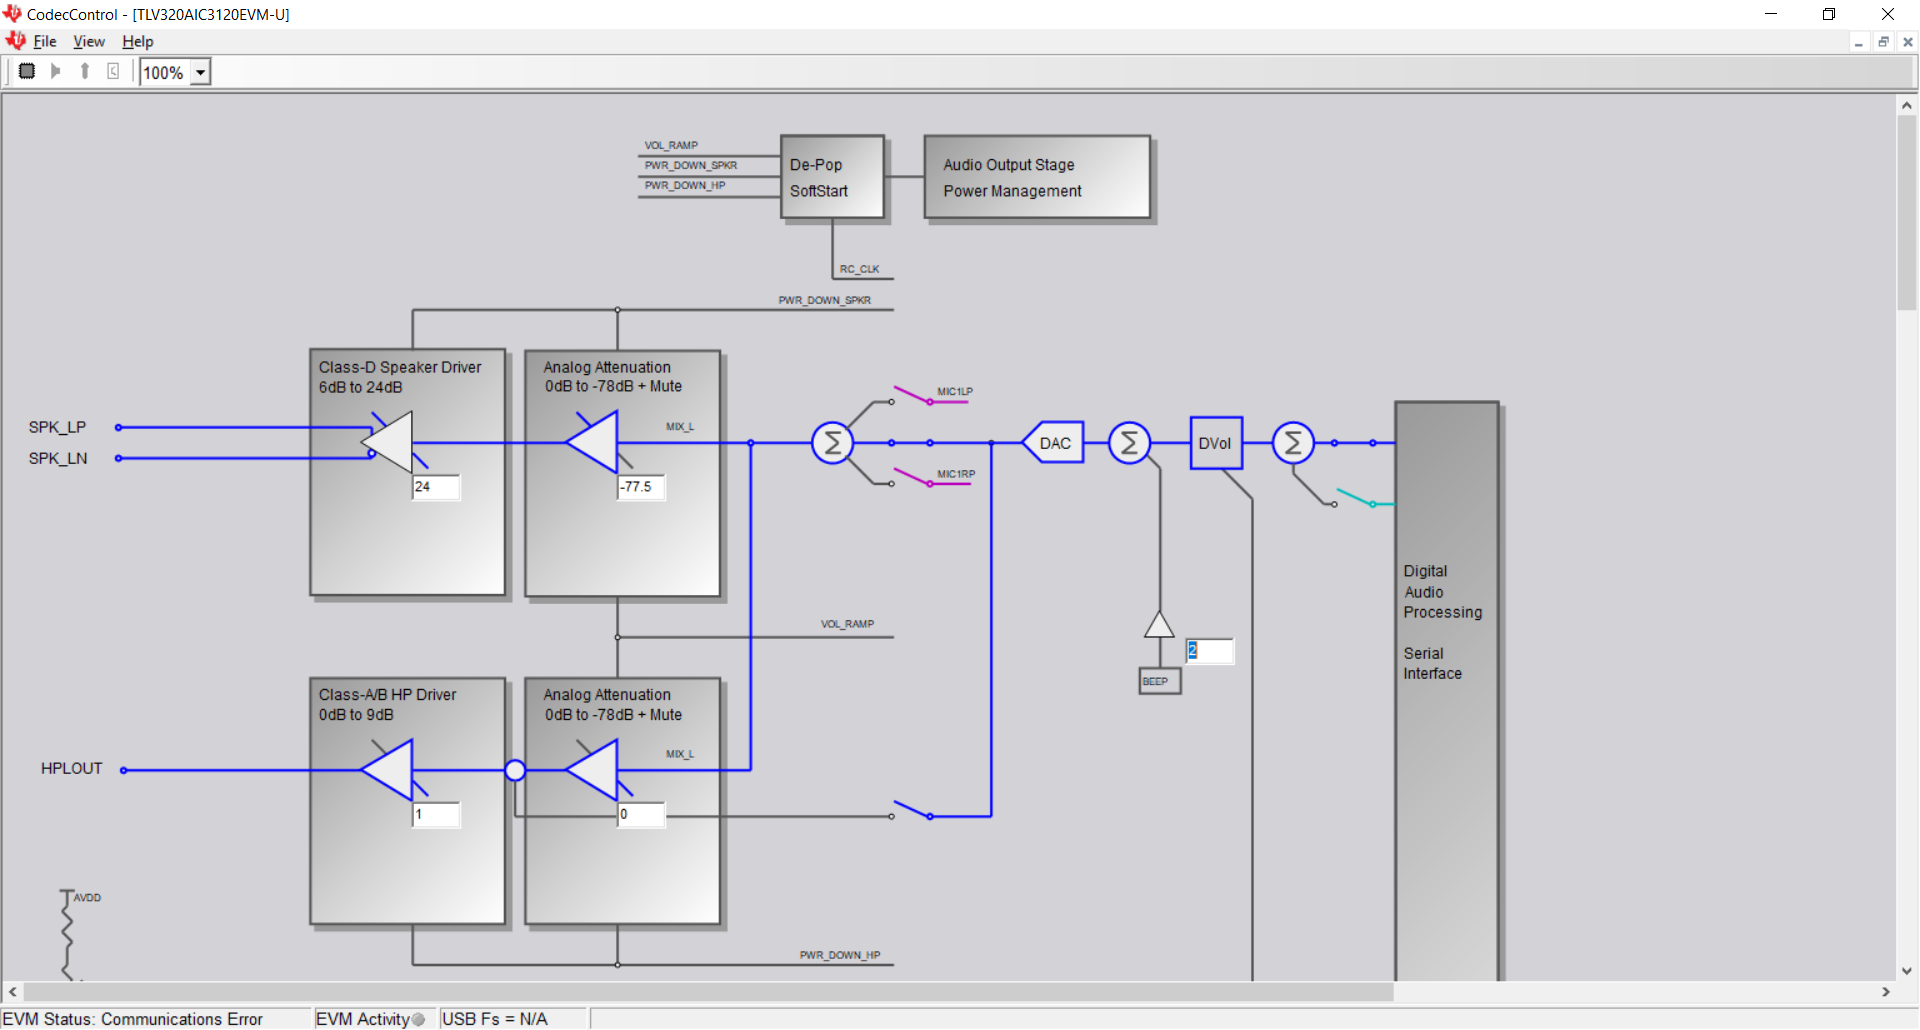This screenshot has width=1920, height=1030.
Task: Click the speaker analog attenuation -77.5 field
Action: [641, 487]
